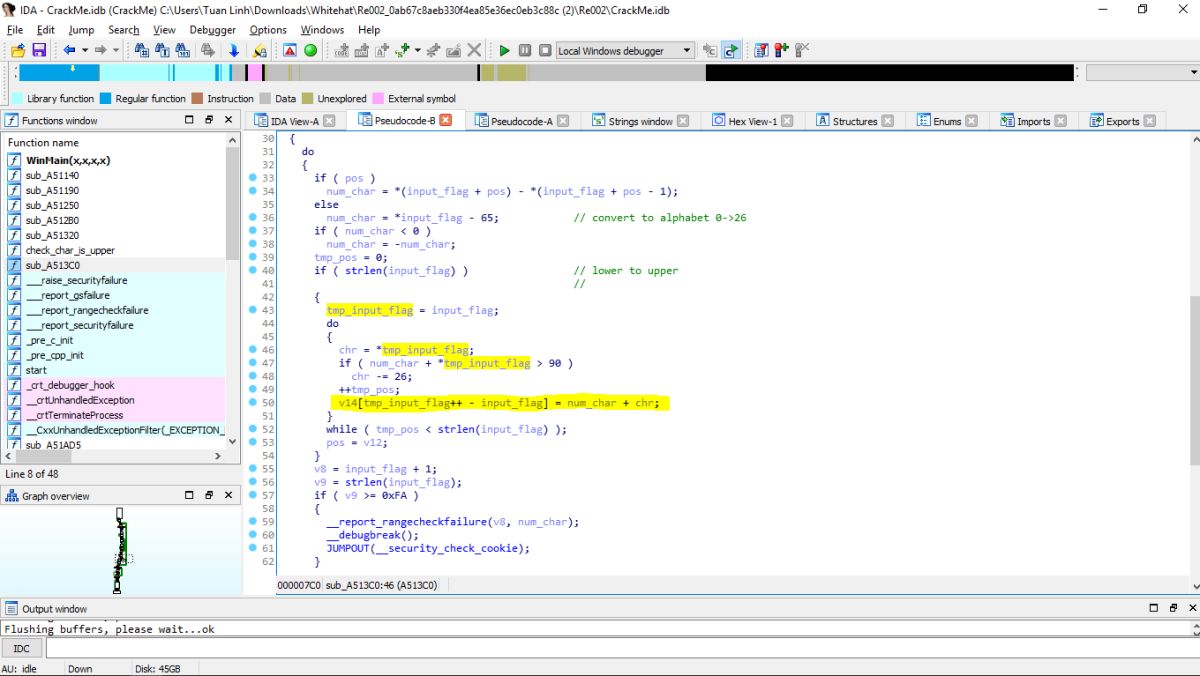The width and height of the screenshot is (1200, 676).
Task: Float the Graph overview panel
Action: pos(209,496)
